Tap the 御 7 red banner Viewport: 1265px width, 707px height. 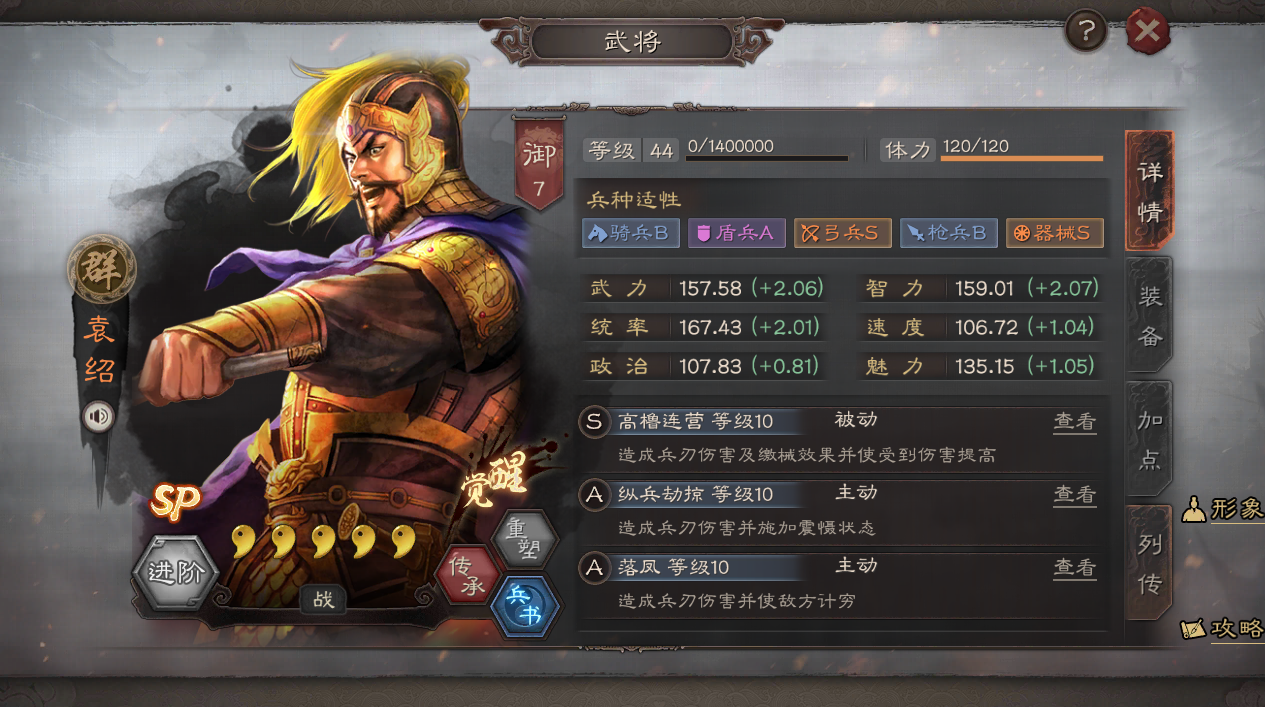click(539, 162)
